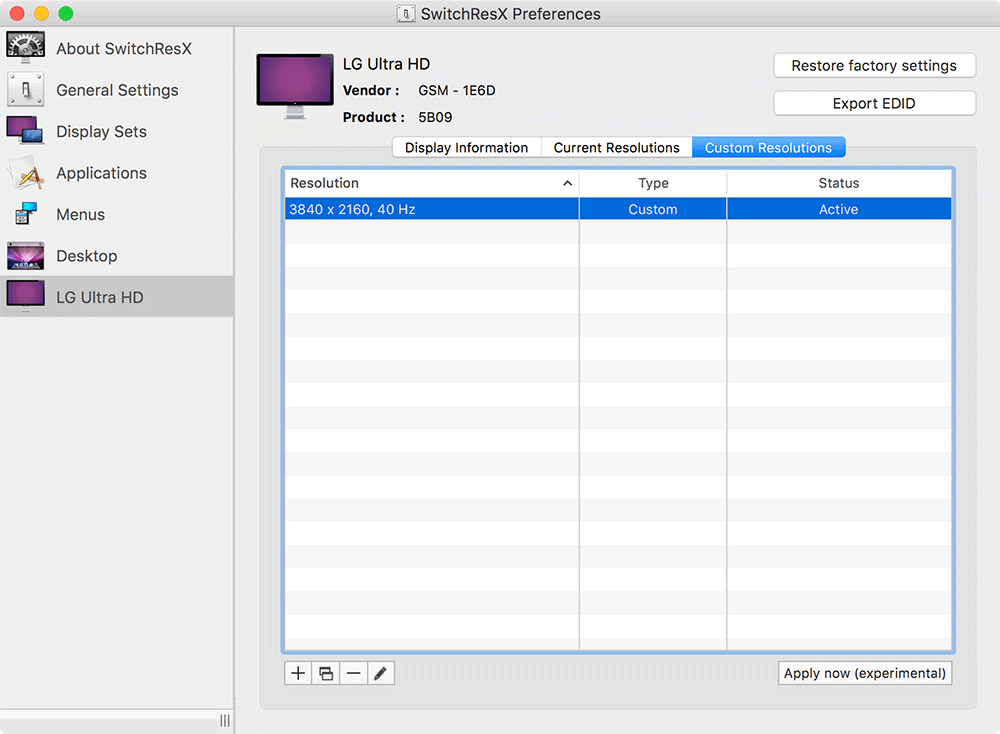The width and height of the screenshot is (1000, 734).
Task: Click the Menus sidebar icon
Action: click(26, 214)
